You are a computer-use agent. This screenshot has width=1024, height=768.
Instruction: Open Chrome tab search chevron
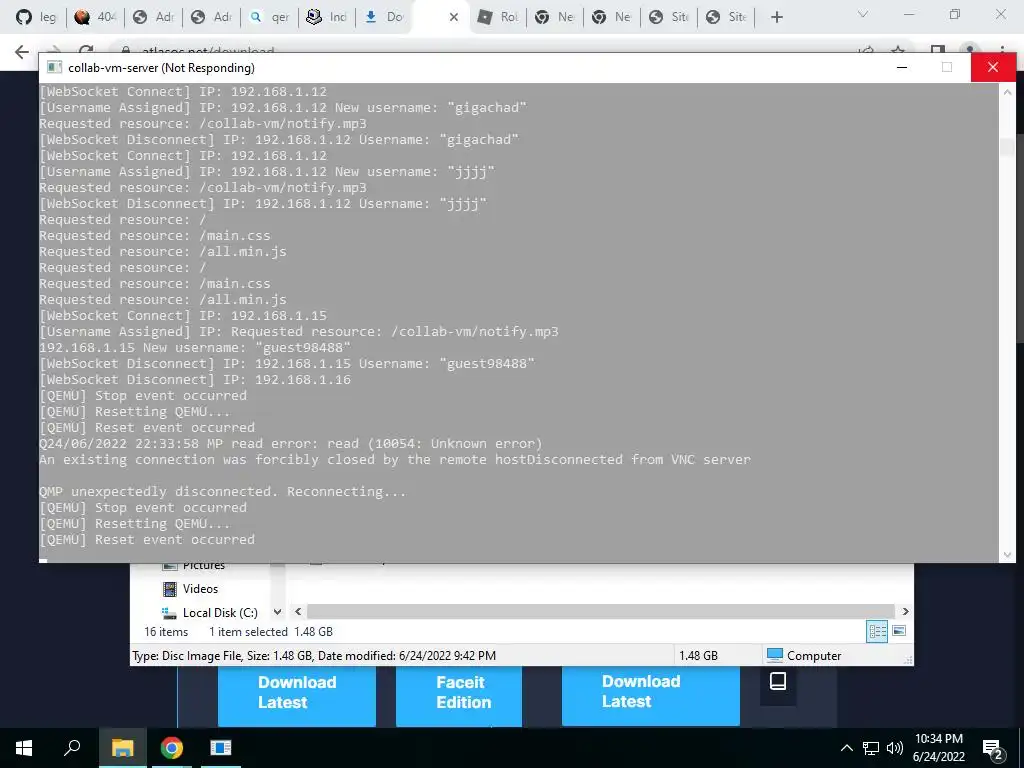pos(863,14)
